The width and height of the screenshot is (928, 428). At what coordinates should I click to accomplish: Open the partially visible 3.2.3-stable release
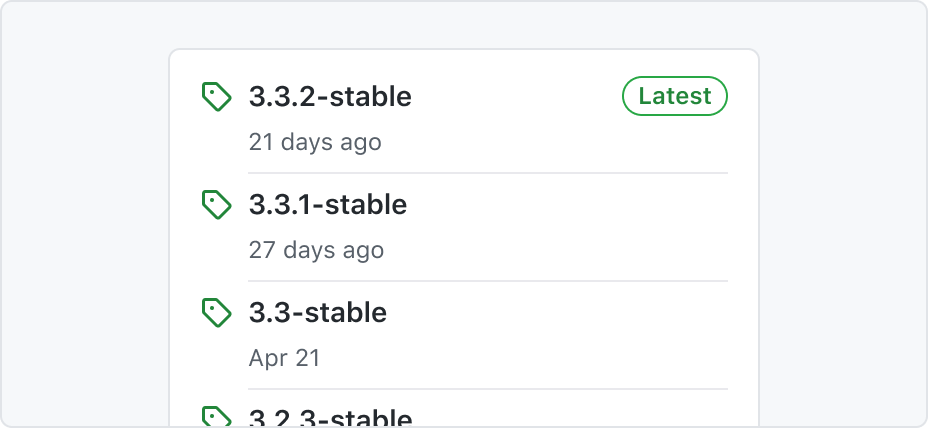(x=330, y=418)
